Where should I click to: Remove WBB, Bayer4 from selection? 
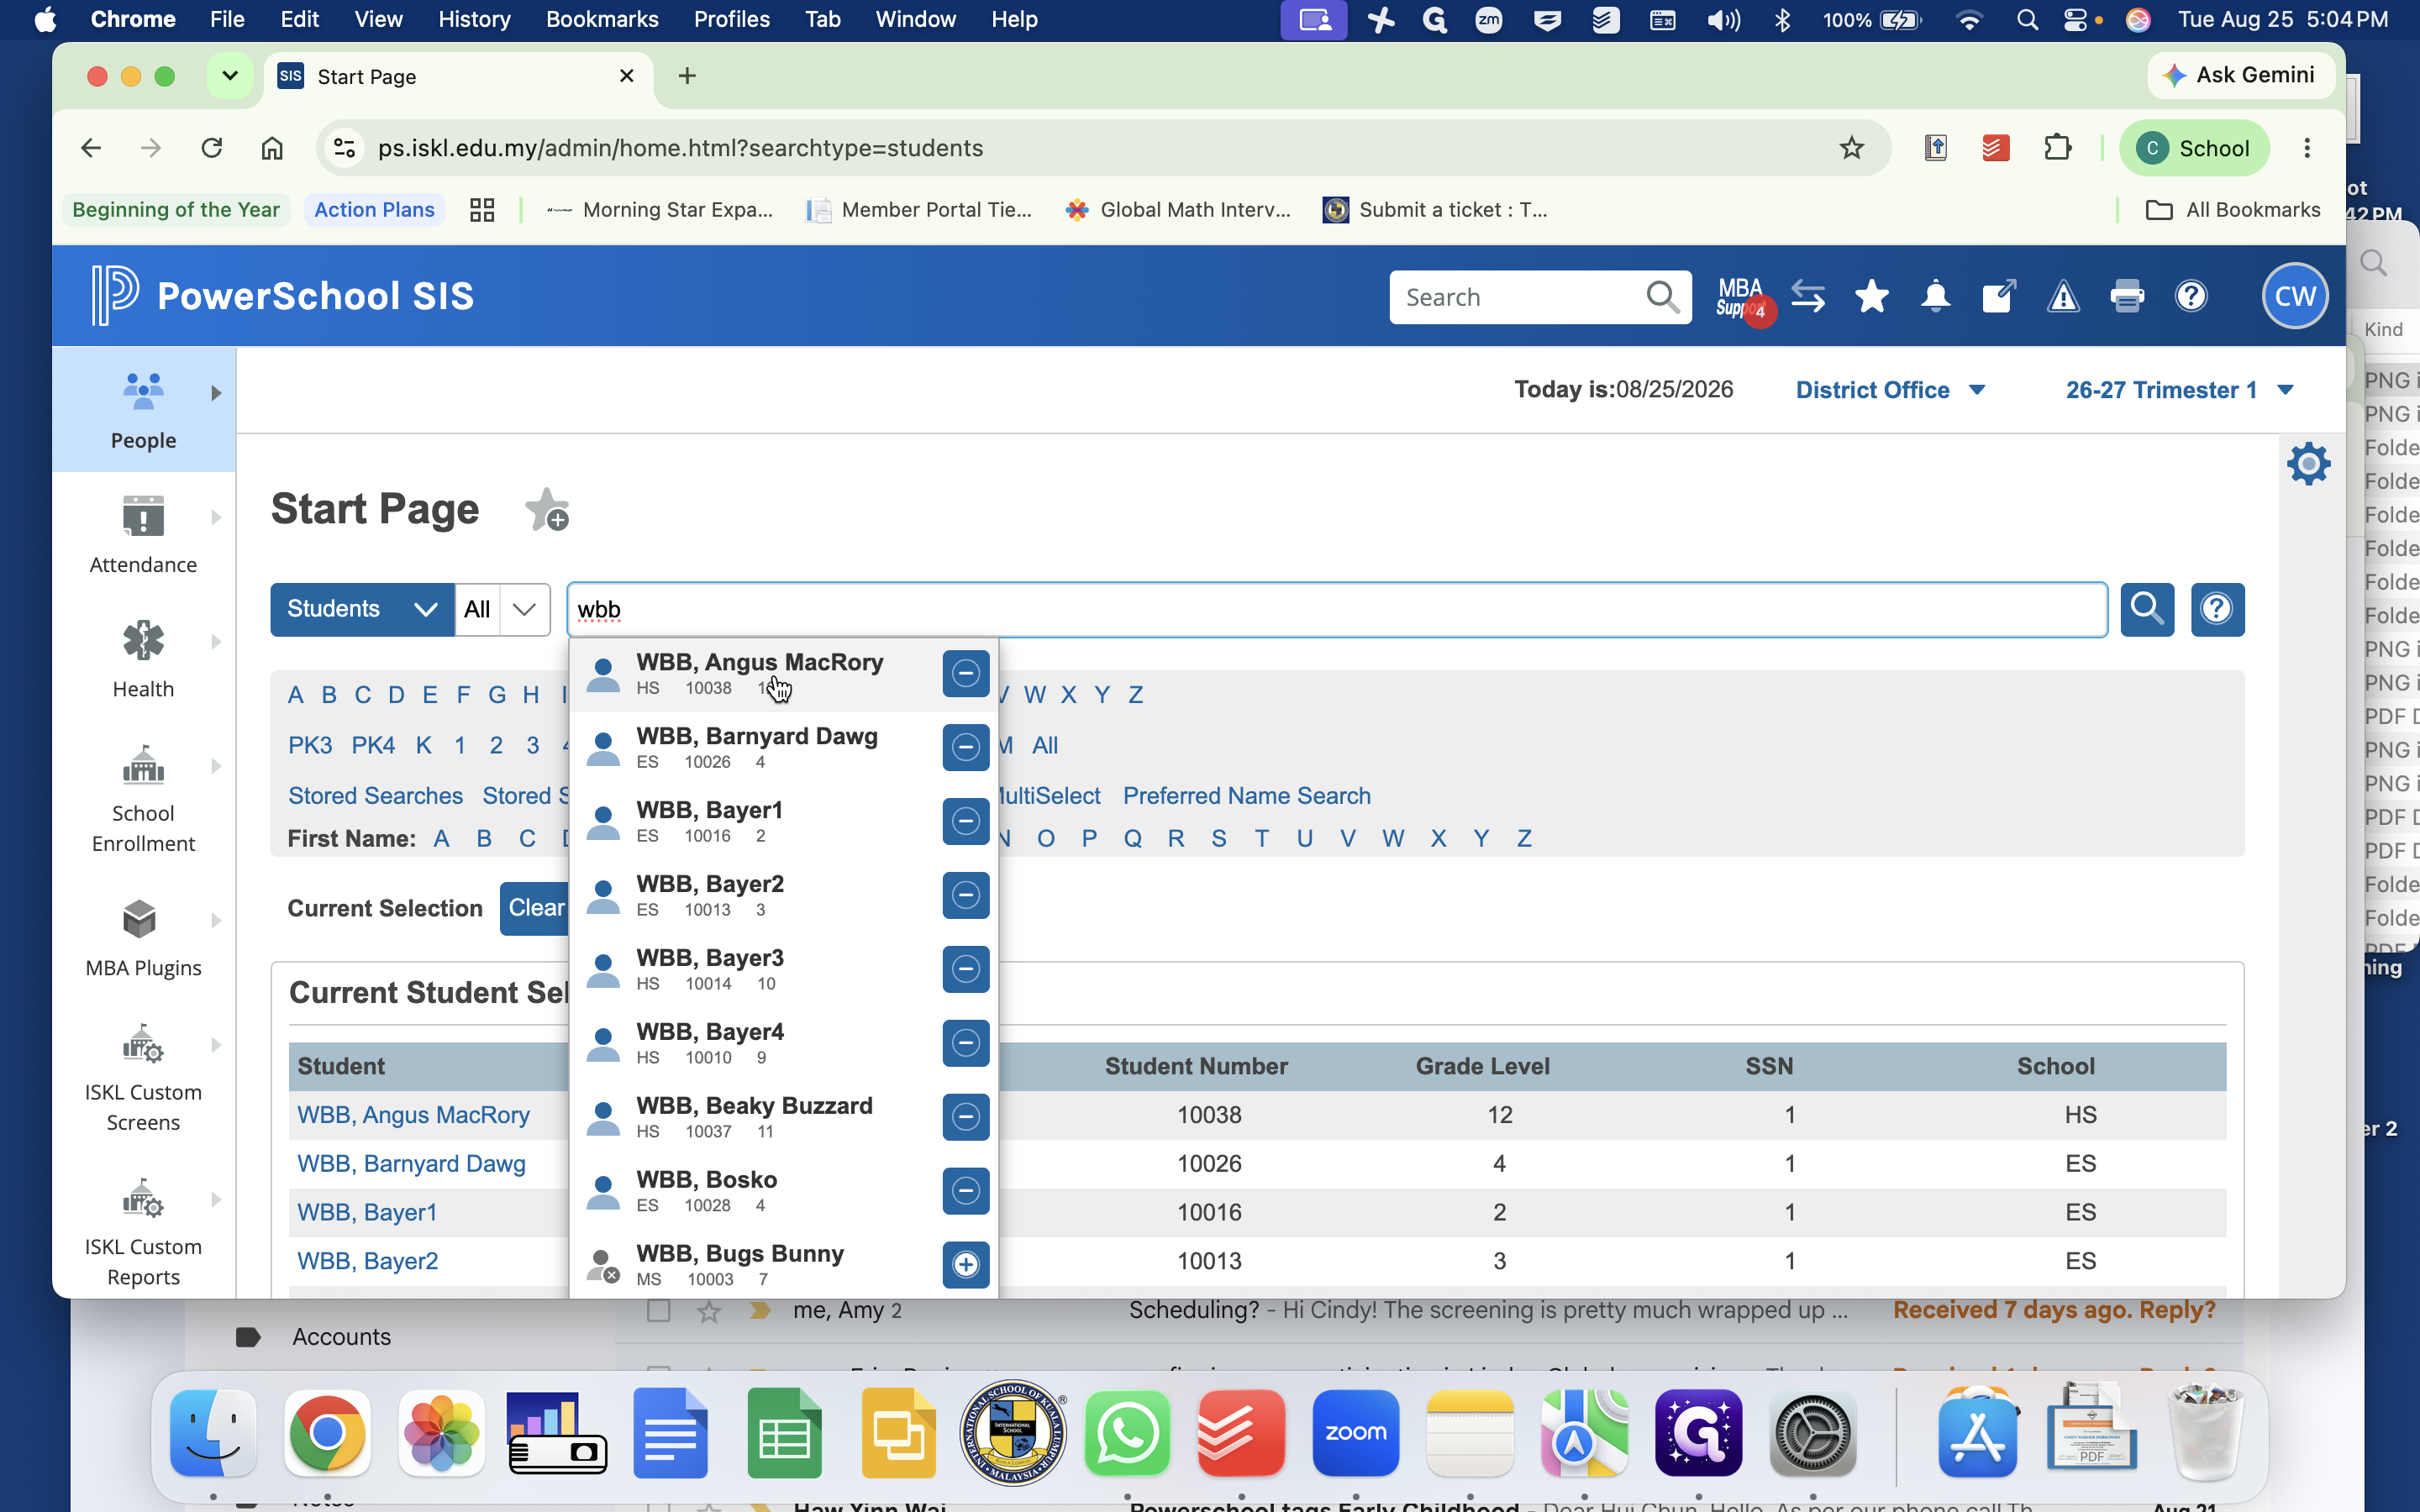click(965, 1043)
